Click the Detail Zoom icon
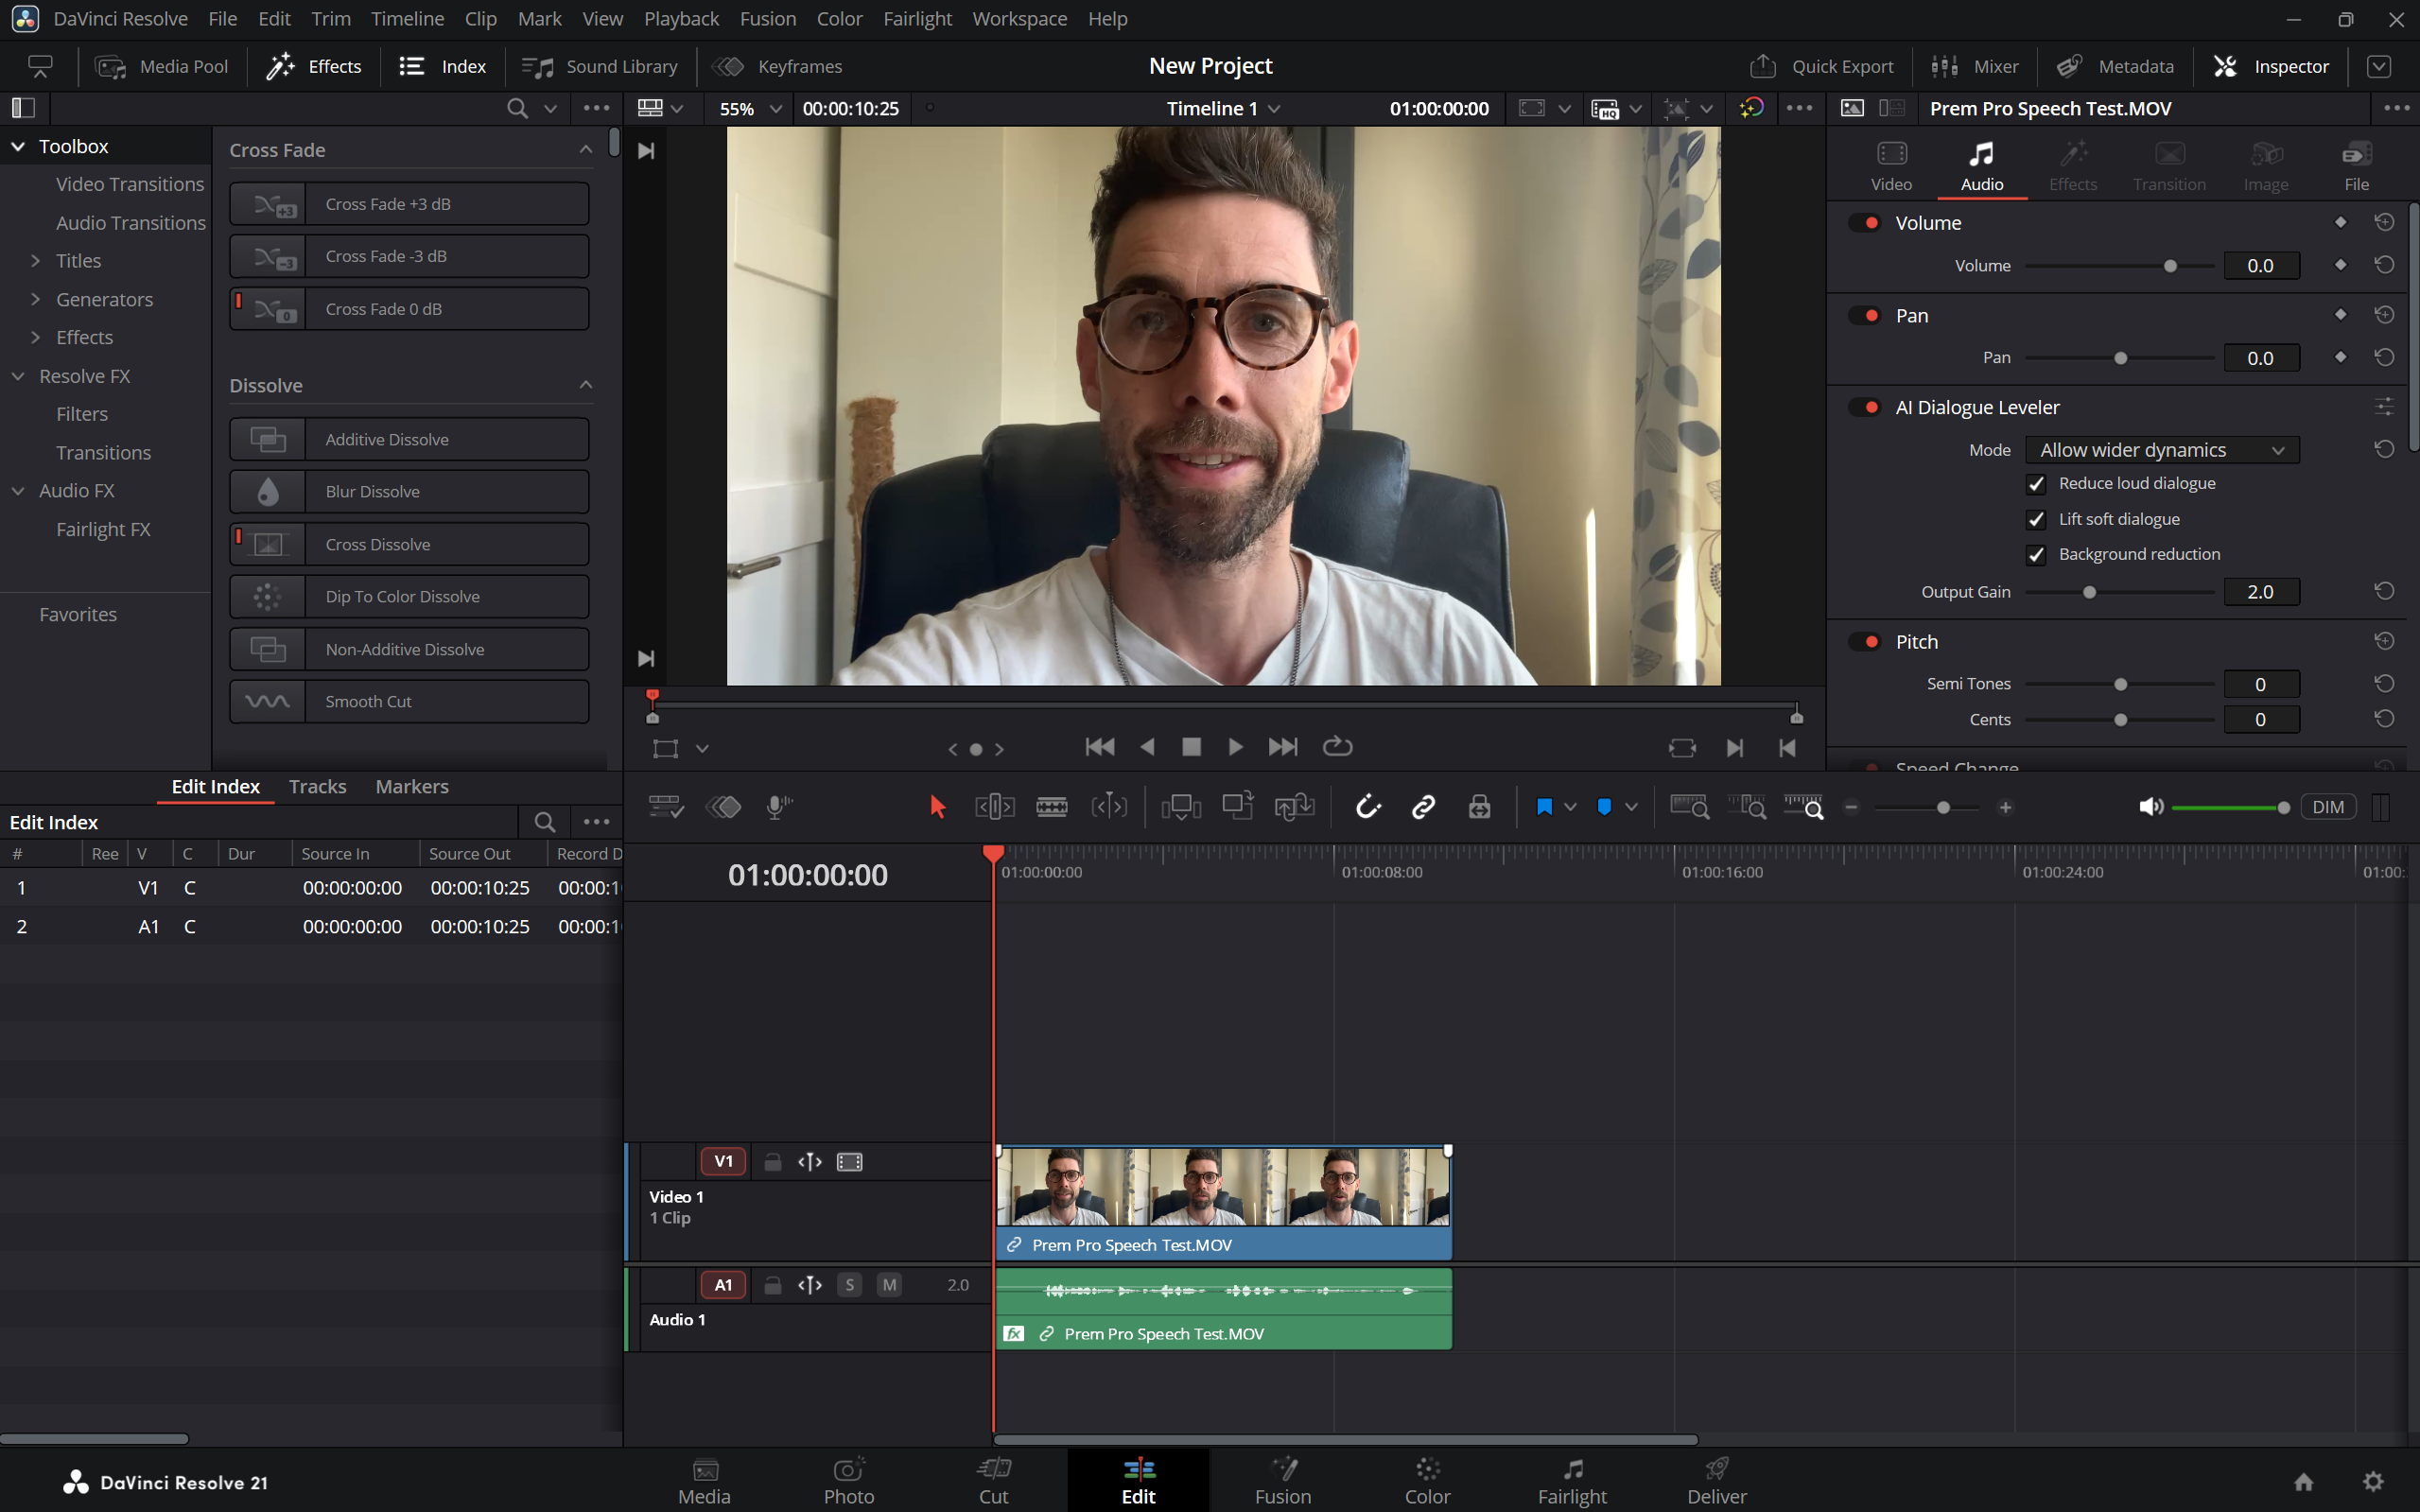Screen dimensions: 2420x1512 click(x=1747, y=807)
